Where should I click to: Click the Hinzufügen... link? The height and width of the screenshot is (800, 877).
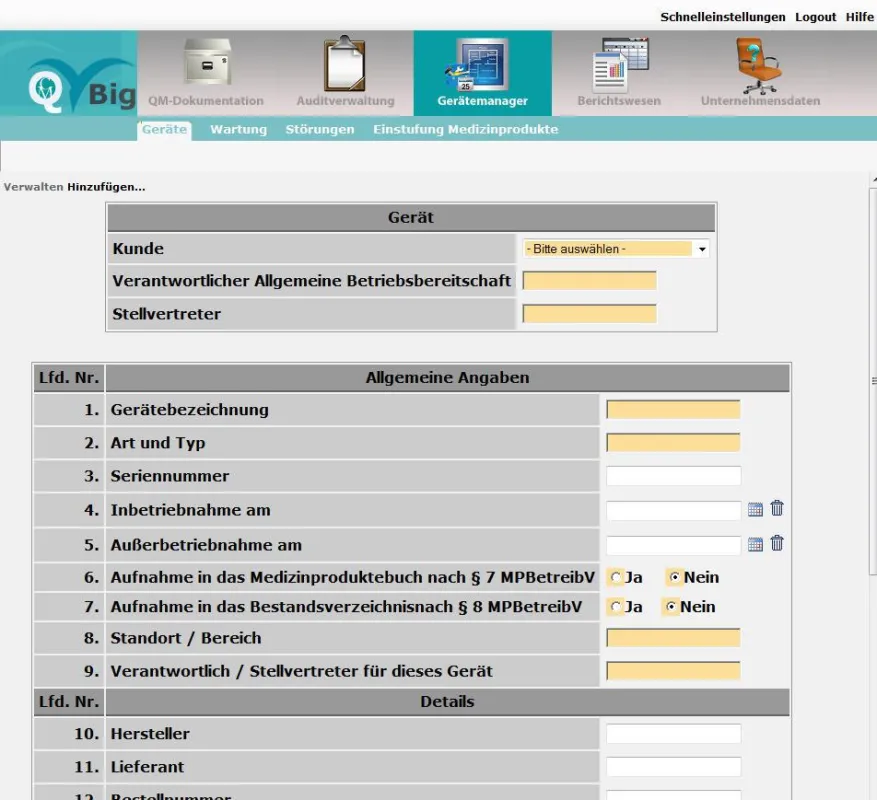pos(106,187)
